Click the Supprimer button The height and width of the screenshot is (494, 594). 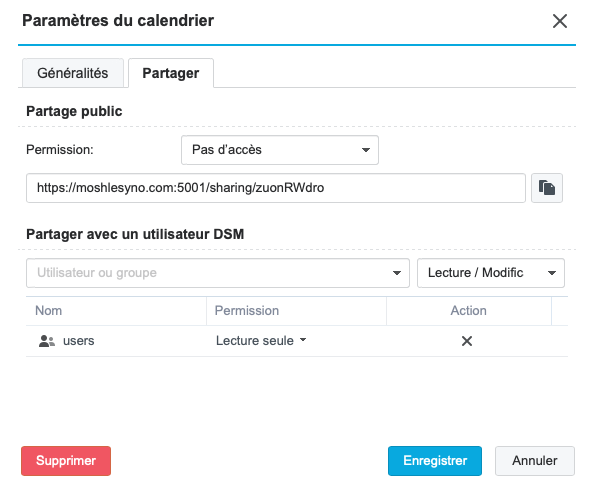pyautogui.click(x=66, y=461)
